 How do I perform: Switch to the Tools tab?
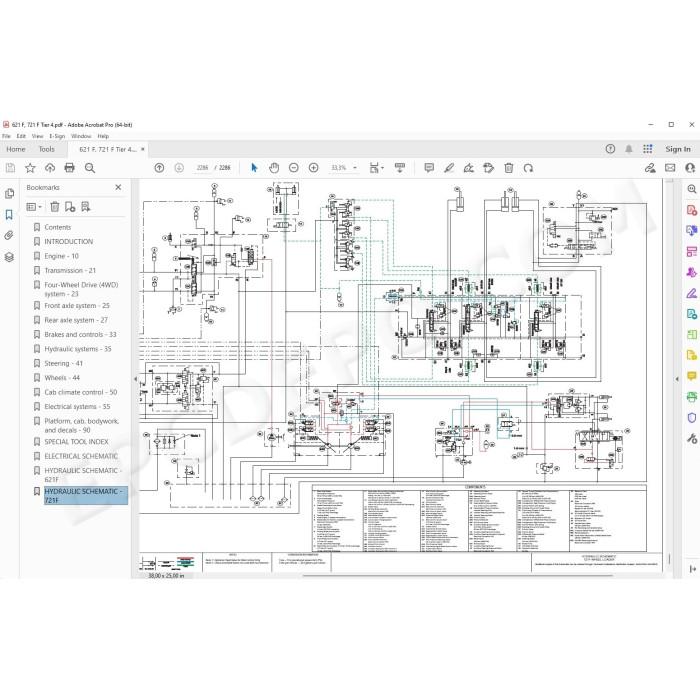(46, 149)
